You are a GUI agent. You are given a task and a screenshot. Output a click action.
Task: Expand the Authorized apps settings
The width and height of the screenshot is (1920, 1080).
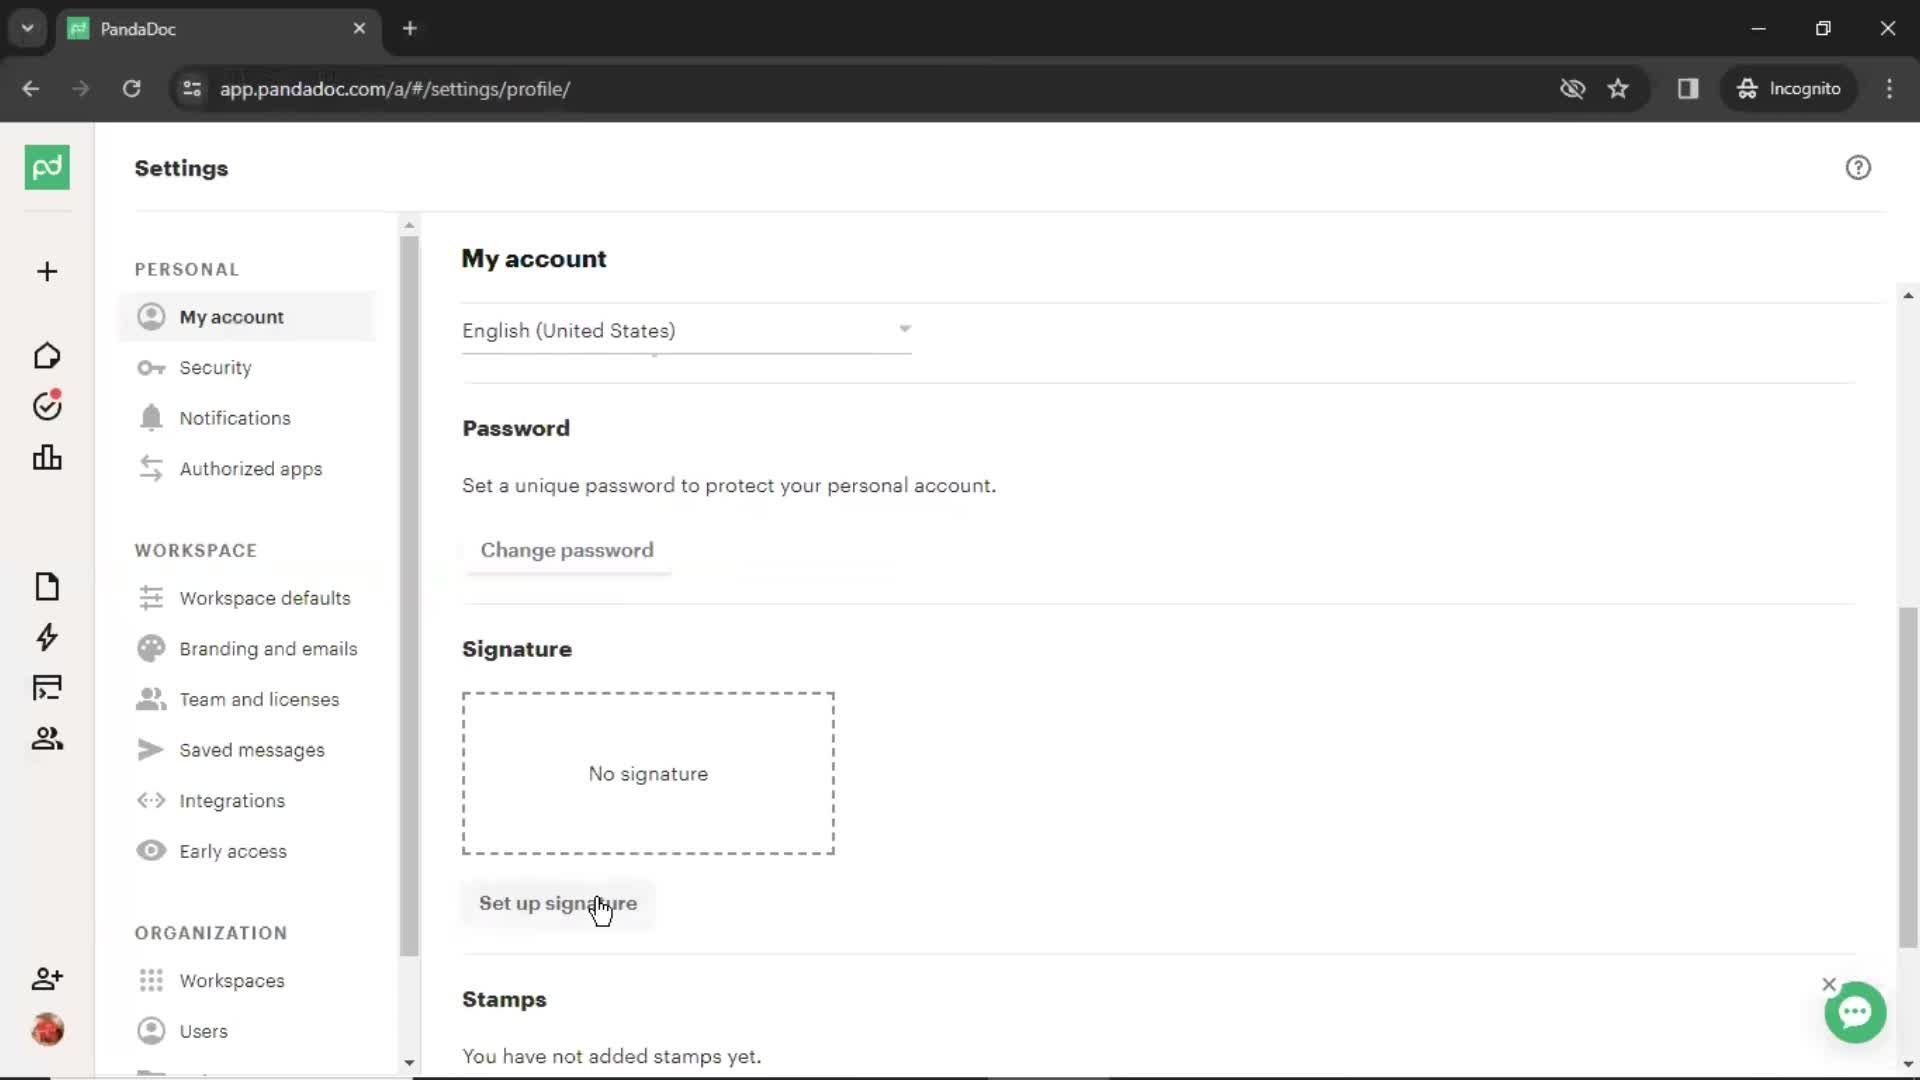pyautogui.click(x=251, y=468)
